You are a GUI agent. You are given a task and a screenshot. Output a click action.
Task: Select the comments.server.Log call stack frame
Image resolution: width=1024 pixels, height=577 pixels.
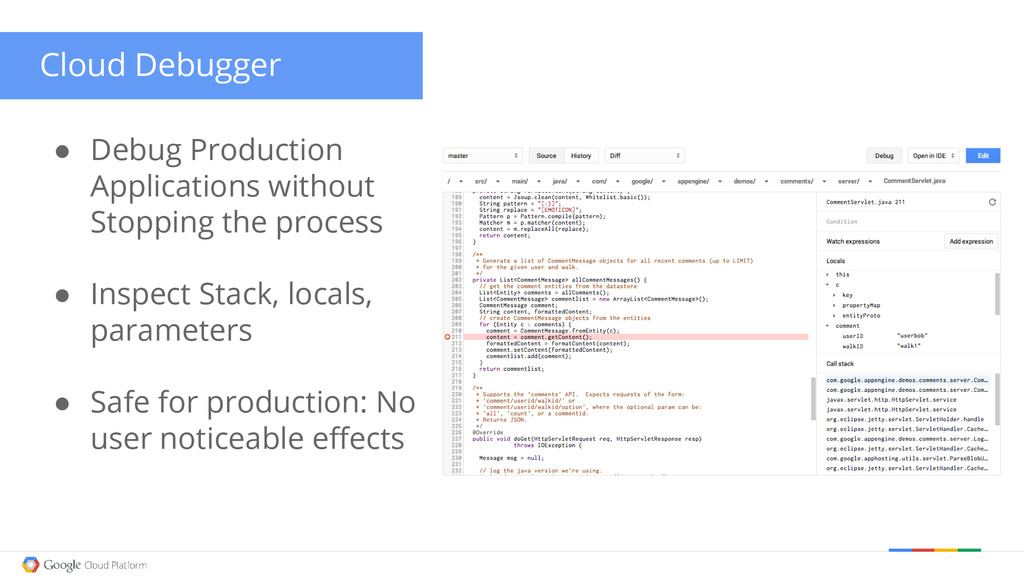[907, 439]
